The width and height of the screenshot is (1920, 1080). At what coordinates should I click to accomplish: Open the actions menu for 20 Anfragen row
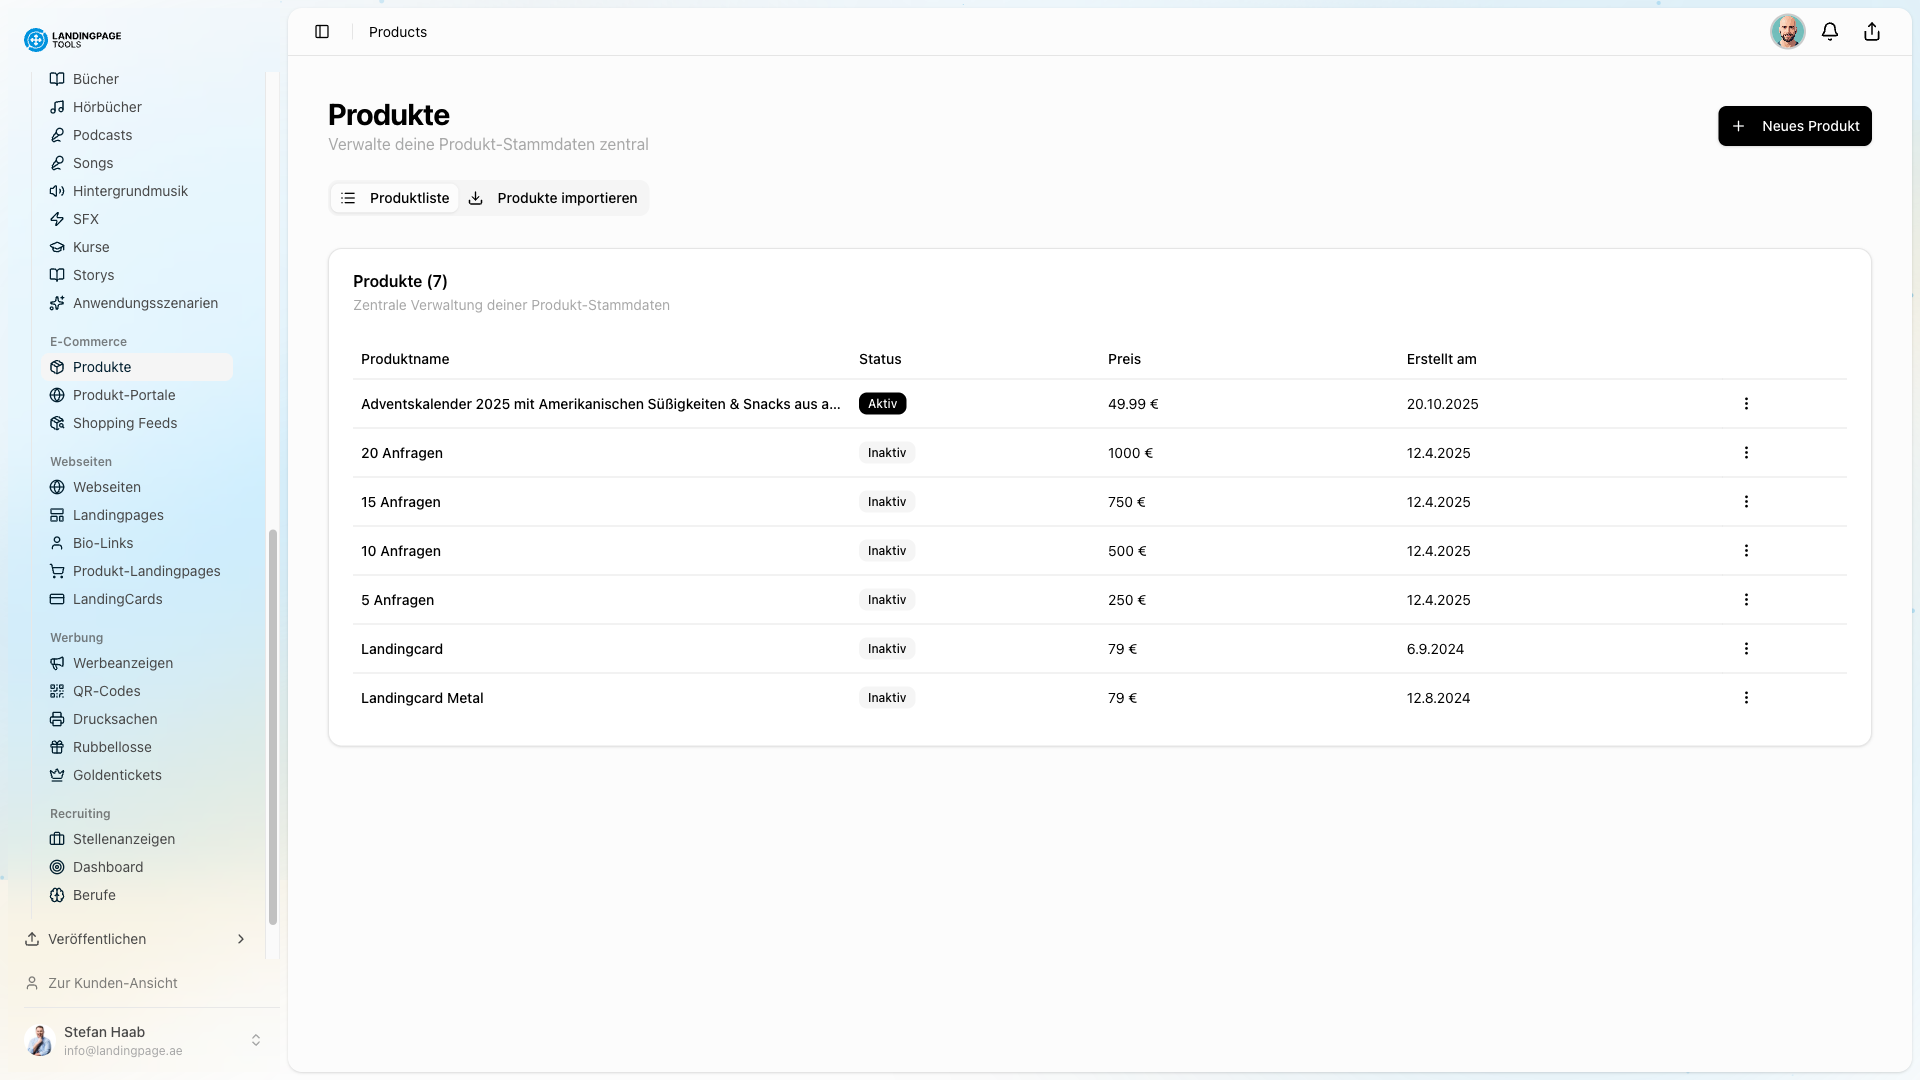click(x=1746, y=453)
